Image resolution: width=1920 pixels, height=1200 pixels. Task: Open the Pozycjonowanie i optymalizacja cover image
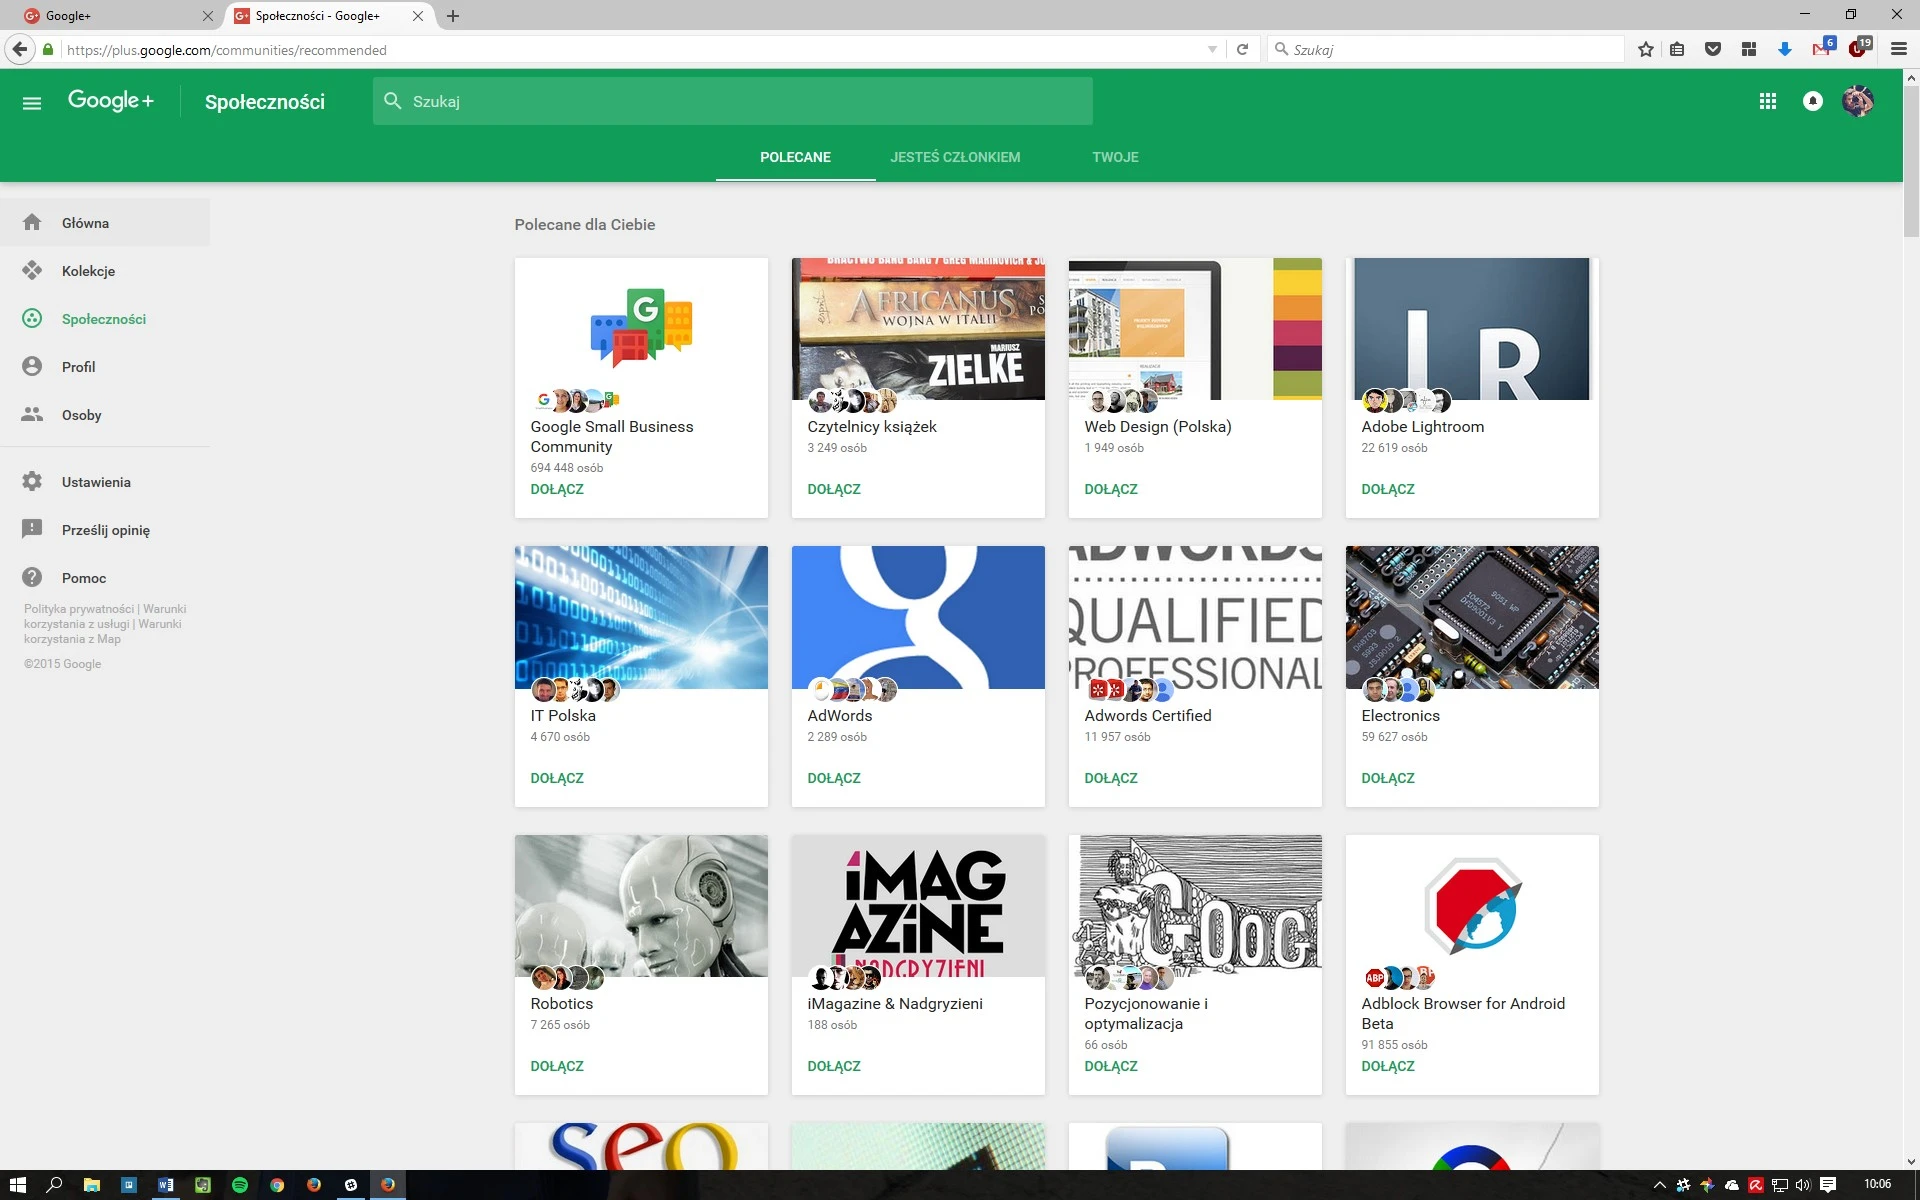click(x=1195, y=906)
